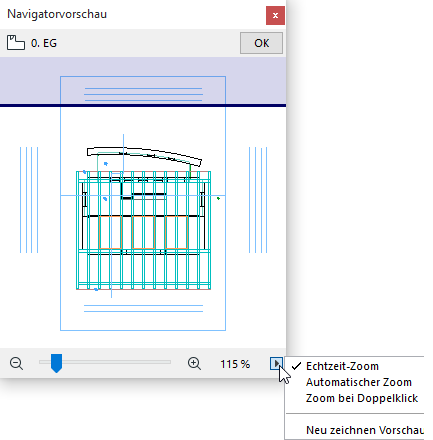Uncheck the Echtzeit-Zoom option
Screen dimensions: 433x440
[x=342, y=366]
